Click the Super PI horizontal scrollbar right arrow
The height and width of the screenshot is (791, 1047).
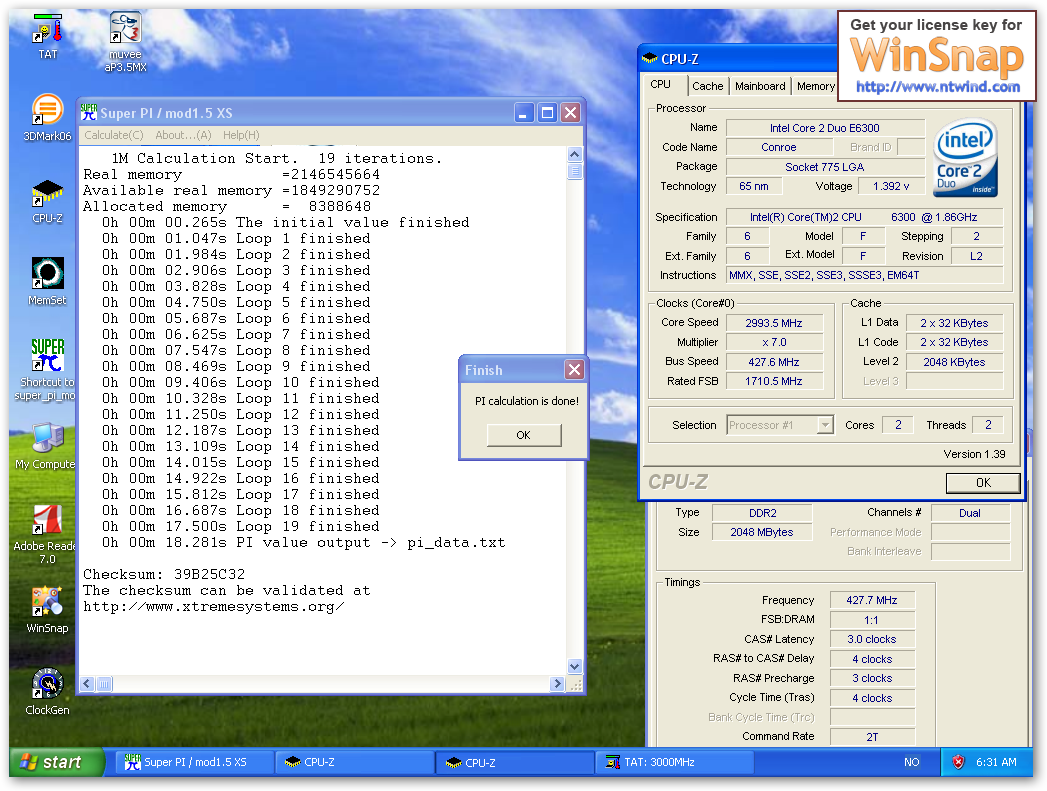click(558, 684)
